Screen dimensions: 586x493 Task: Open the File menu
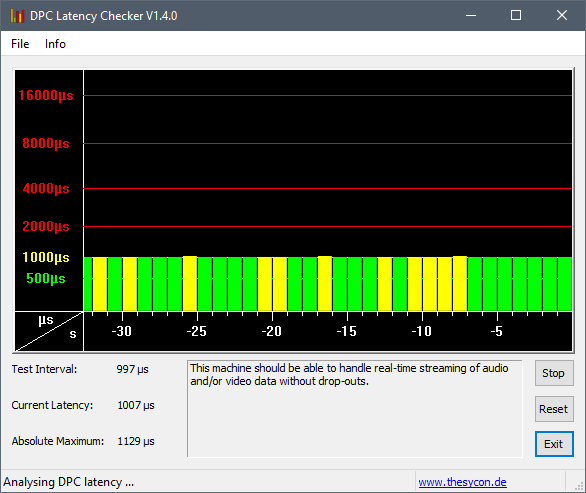pos(20,44)
